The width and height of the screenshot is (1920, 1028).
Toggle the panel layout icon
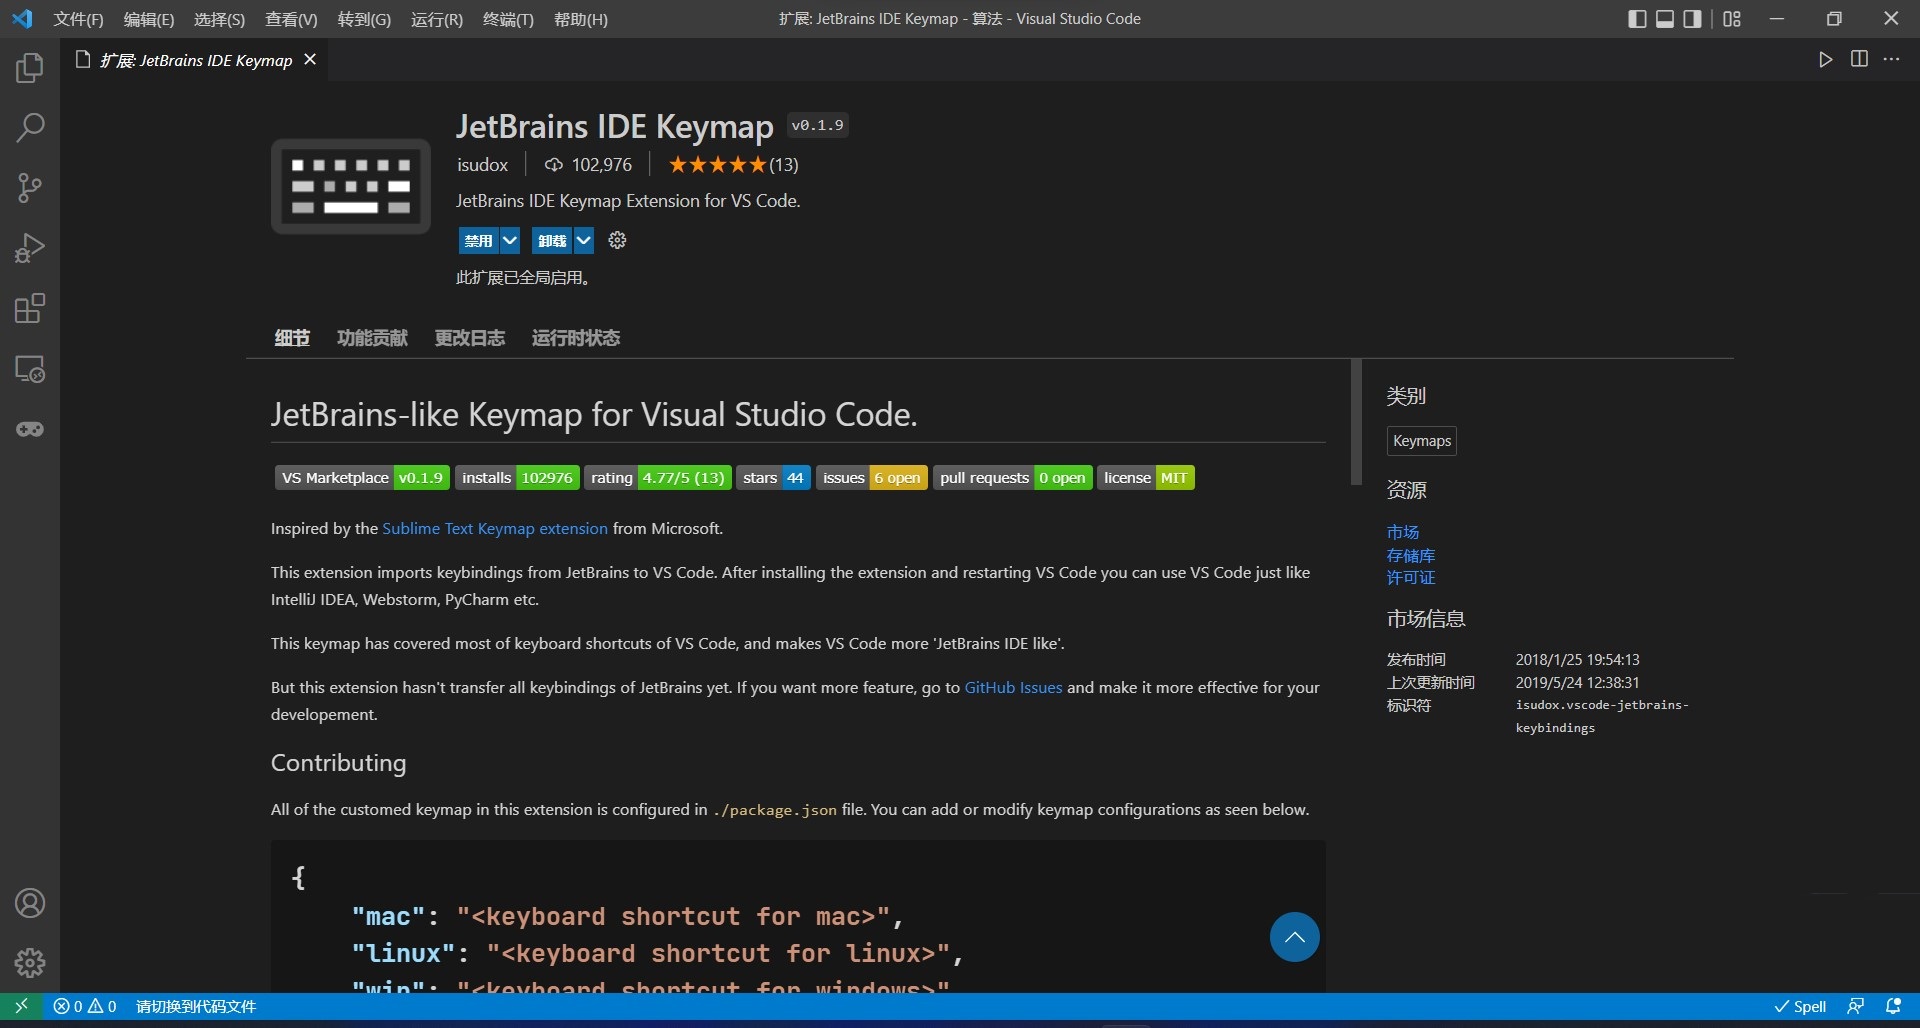[1665, 18]
